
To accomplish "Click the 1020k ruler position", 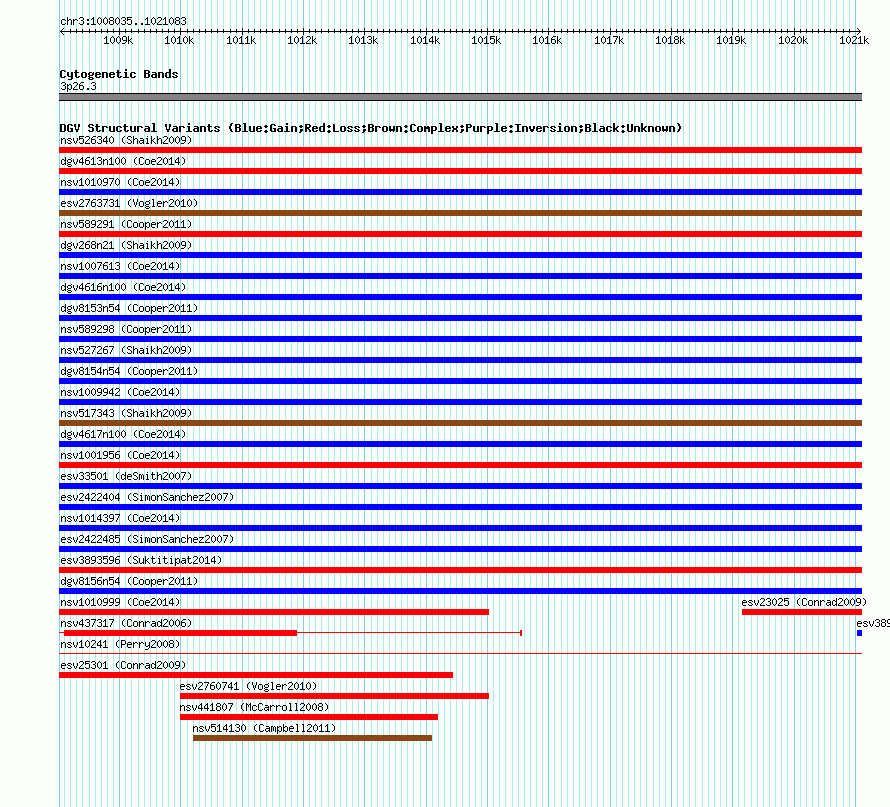I will (x=792, y=40).
